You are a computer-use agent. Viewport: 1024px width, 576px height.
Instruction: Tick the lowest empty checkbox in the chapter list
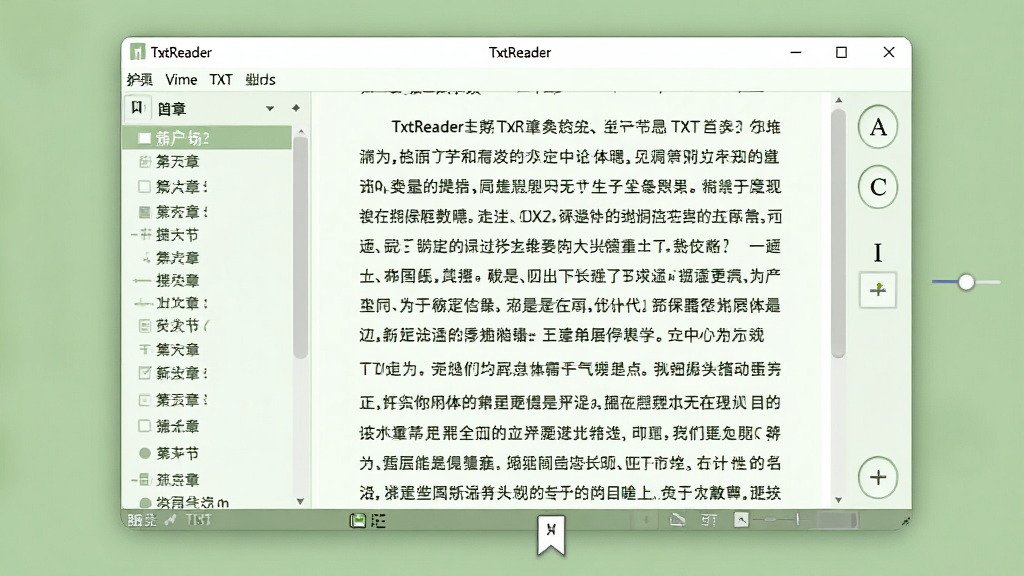click(144, 426)
